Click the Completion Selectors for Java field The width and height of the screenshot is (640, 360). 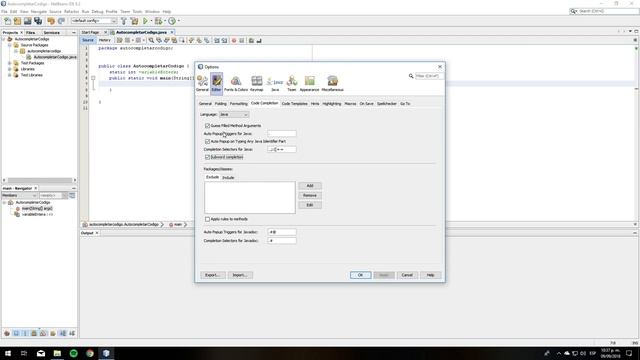click(282, 149)
